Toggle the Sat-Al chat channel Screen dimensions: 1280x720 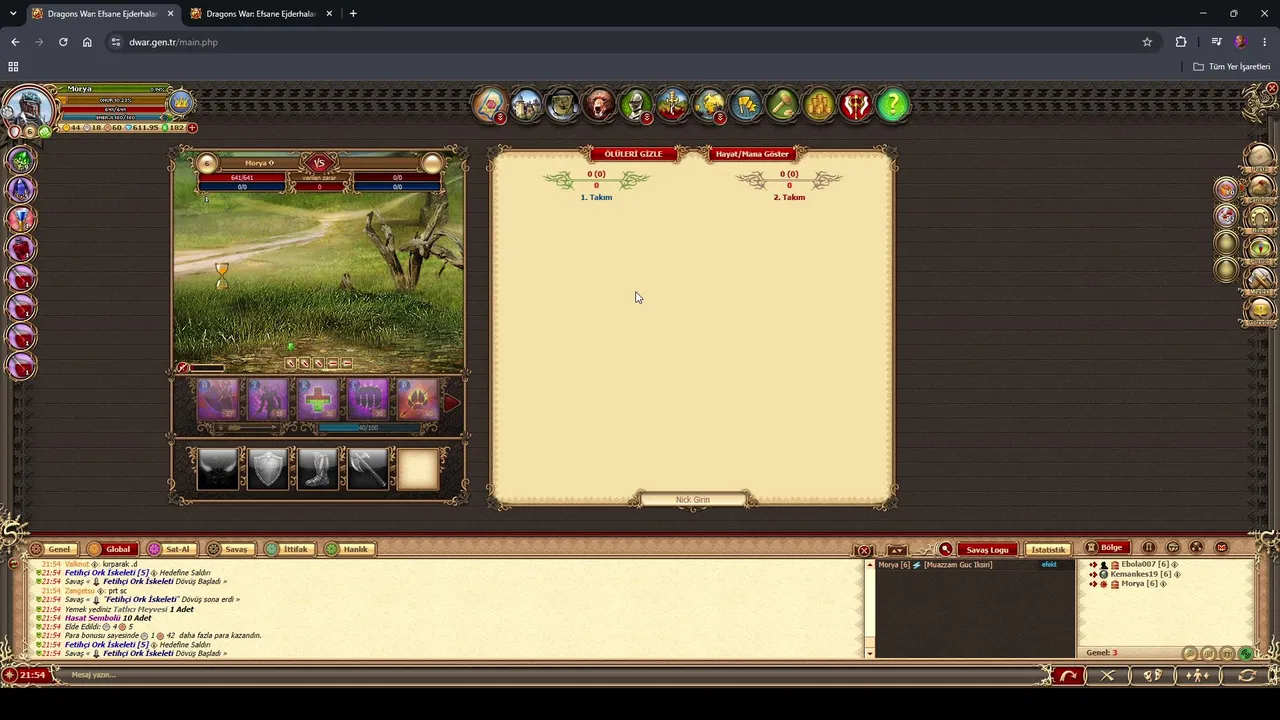tap(170, 549)
